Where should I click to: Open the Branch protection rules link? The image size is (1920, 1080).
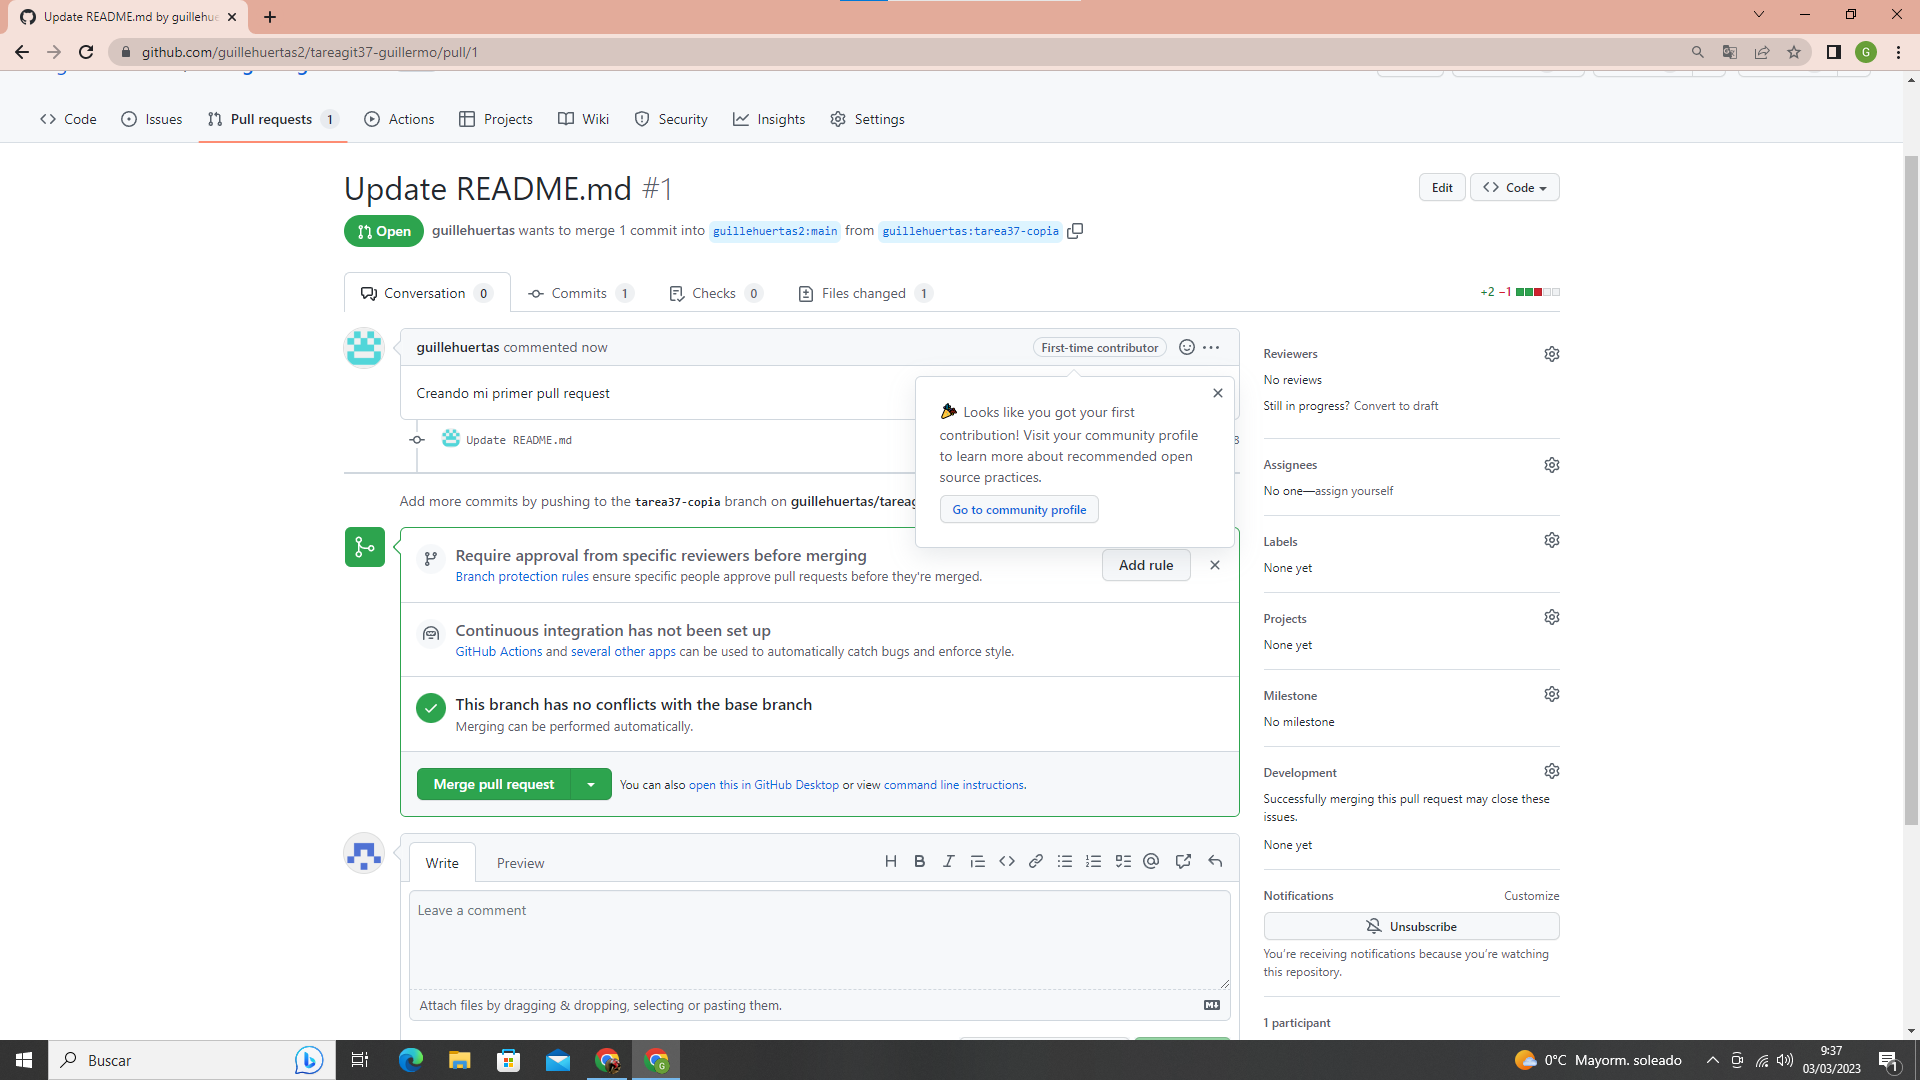pyautogui.click(x=521, y=576)
